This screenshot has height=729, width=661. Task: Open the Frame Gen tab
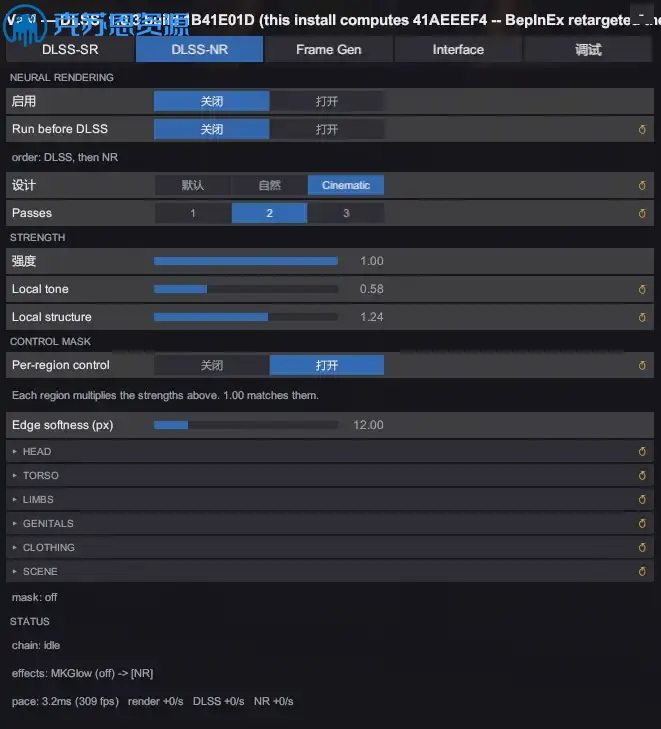[329, 49]
